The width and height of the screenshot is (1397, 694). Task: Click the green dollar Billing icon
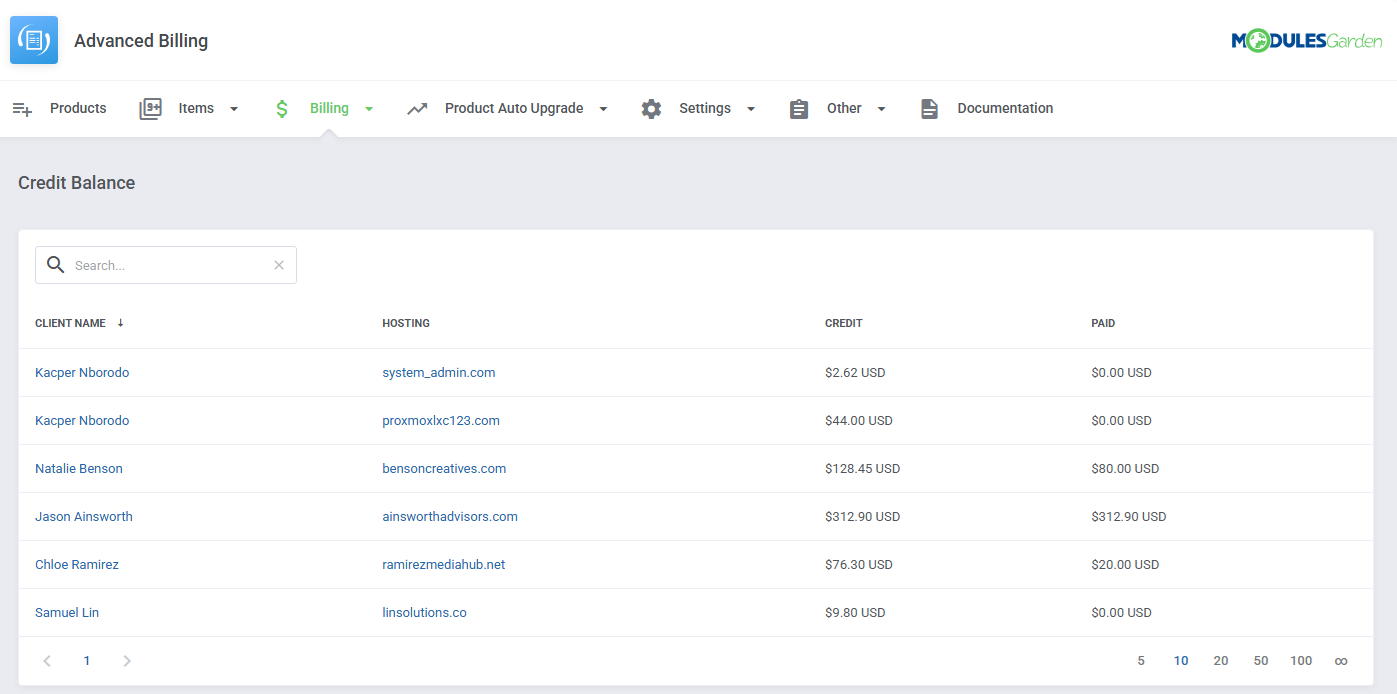coord(281,108)
